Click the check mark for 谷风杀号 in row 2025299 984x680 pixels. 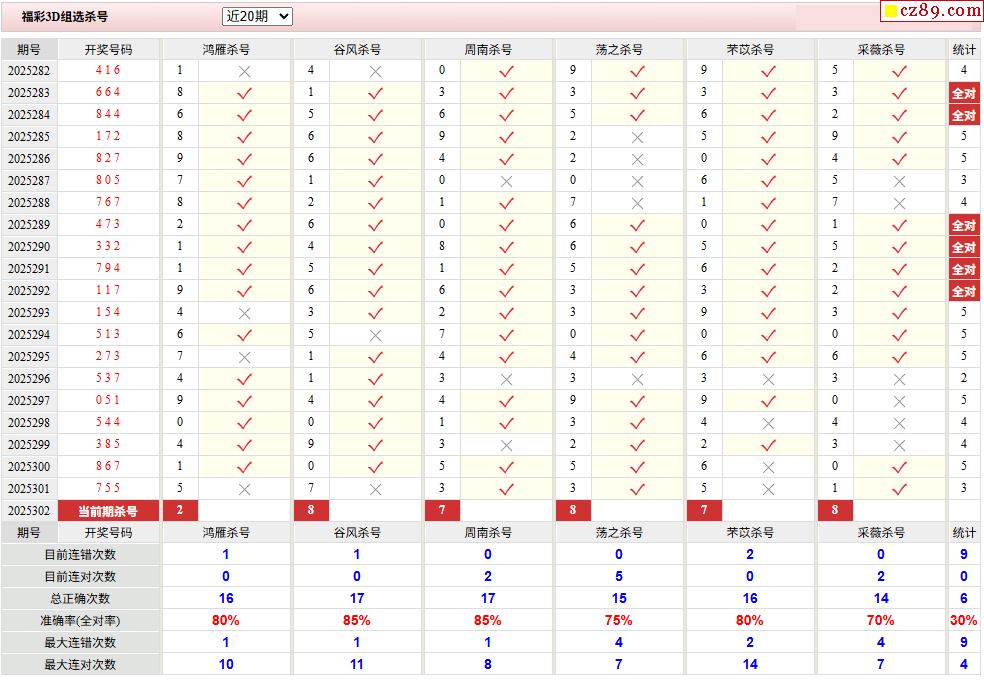pos(375,445)
